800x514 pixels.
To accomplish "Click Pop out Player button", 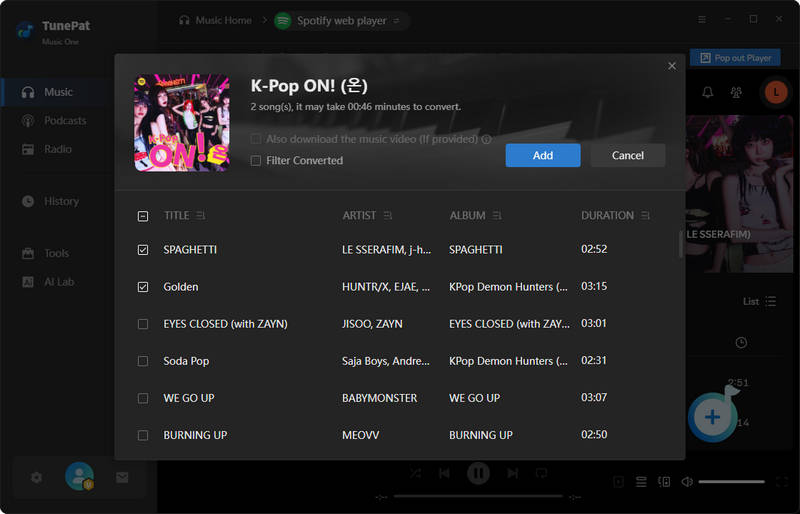I will [x=735, y=58].
